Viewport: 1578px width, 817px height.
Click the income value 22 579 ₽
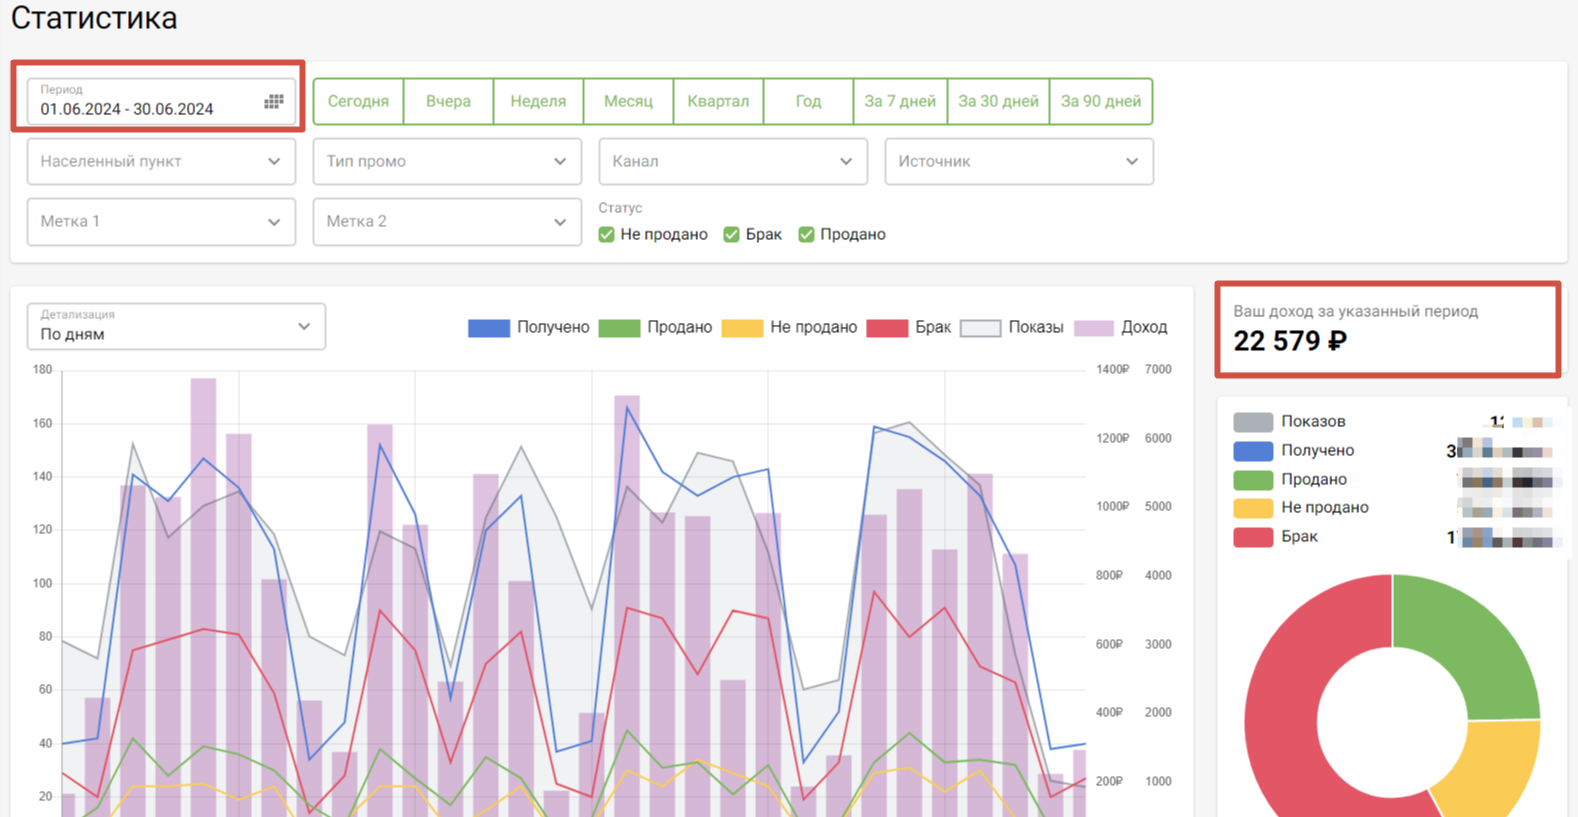tap(1290, 342)
